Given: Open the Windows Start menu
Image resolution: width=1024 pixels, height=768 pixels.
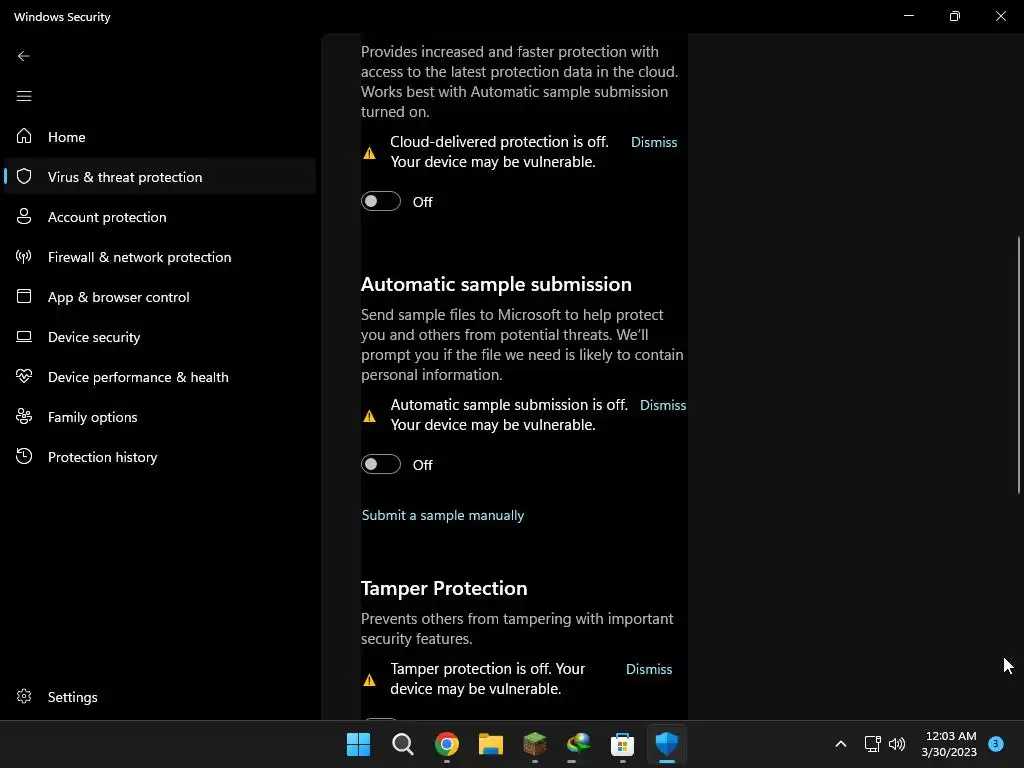Looking at the screenshot, I should click(x=358, y=744).
